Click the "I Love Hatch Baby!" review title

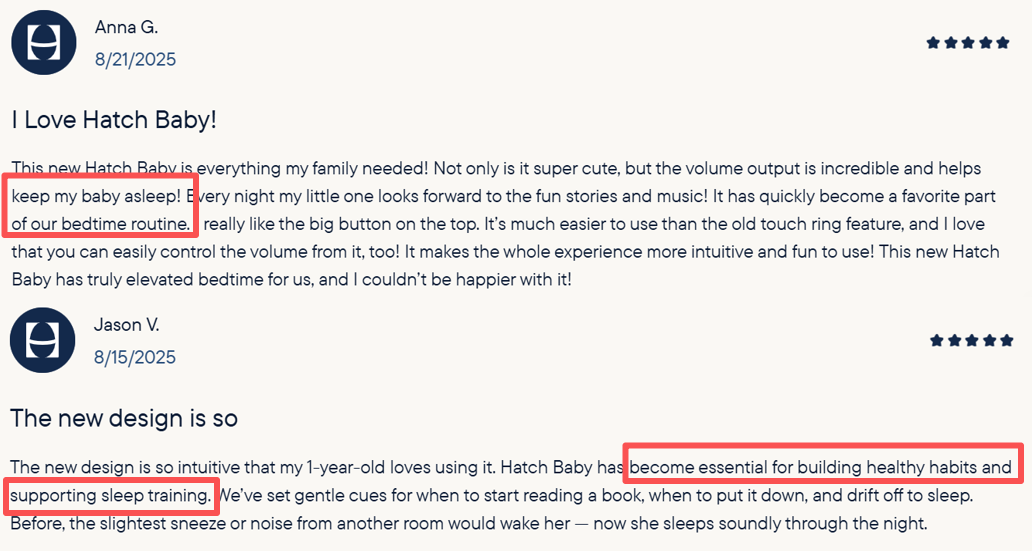114,120
